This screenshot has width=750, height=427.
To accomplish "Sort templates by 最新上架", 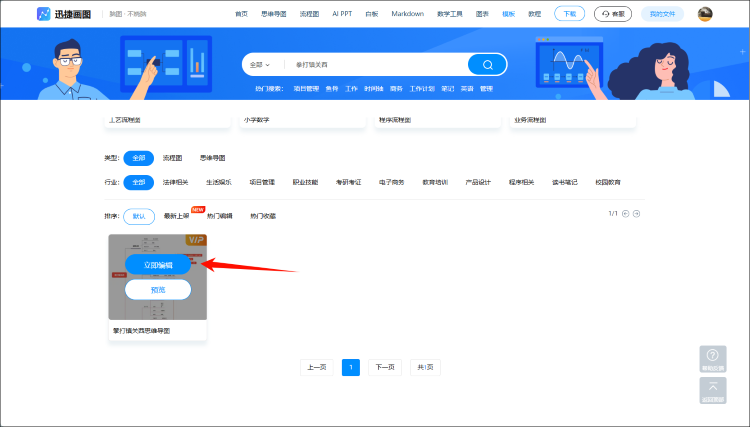I will 176,217.
